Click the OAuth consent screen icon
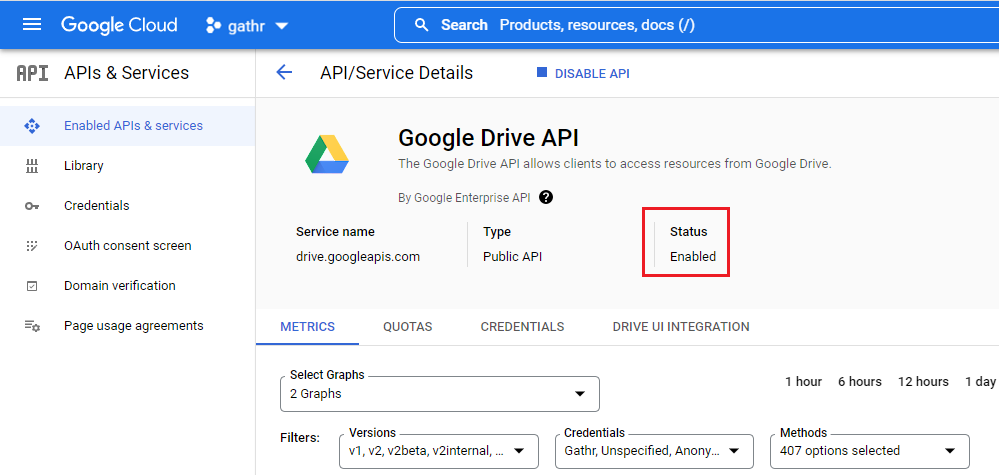The height and width of the screenshot is (475, 999). pyautogui.click(x=32, y=246)
